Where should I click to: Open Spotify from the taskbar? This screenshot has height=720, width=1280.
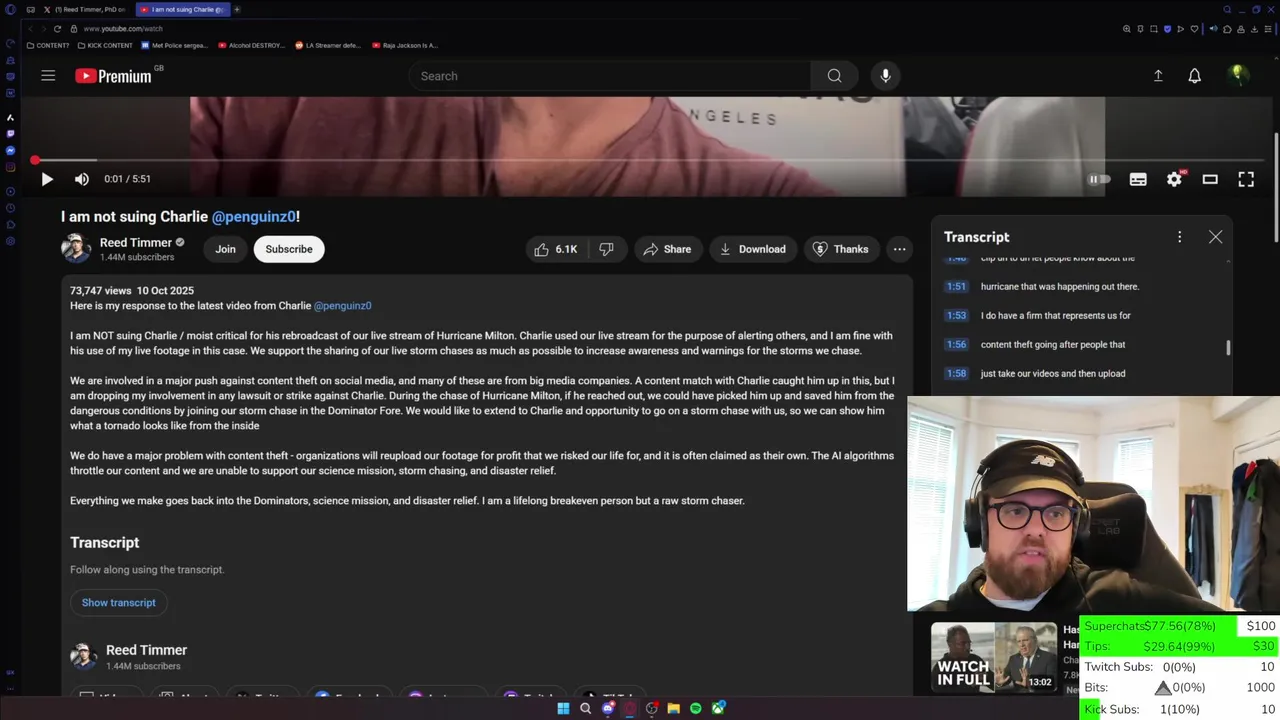696,708
